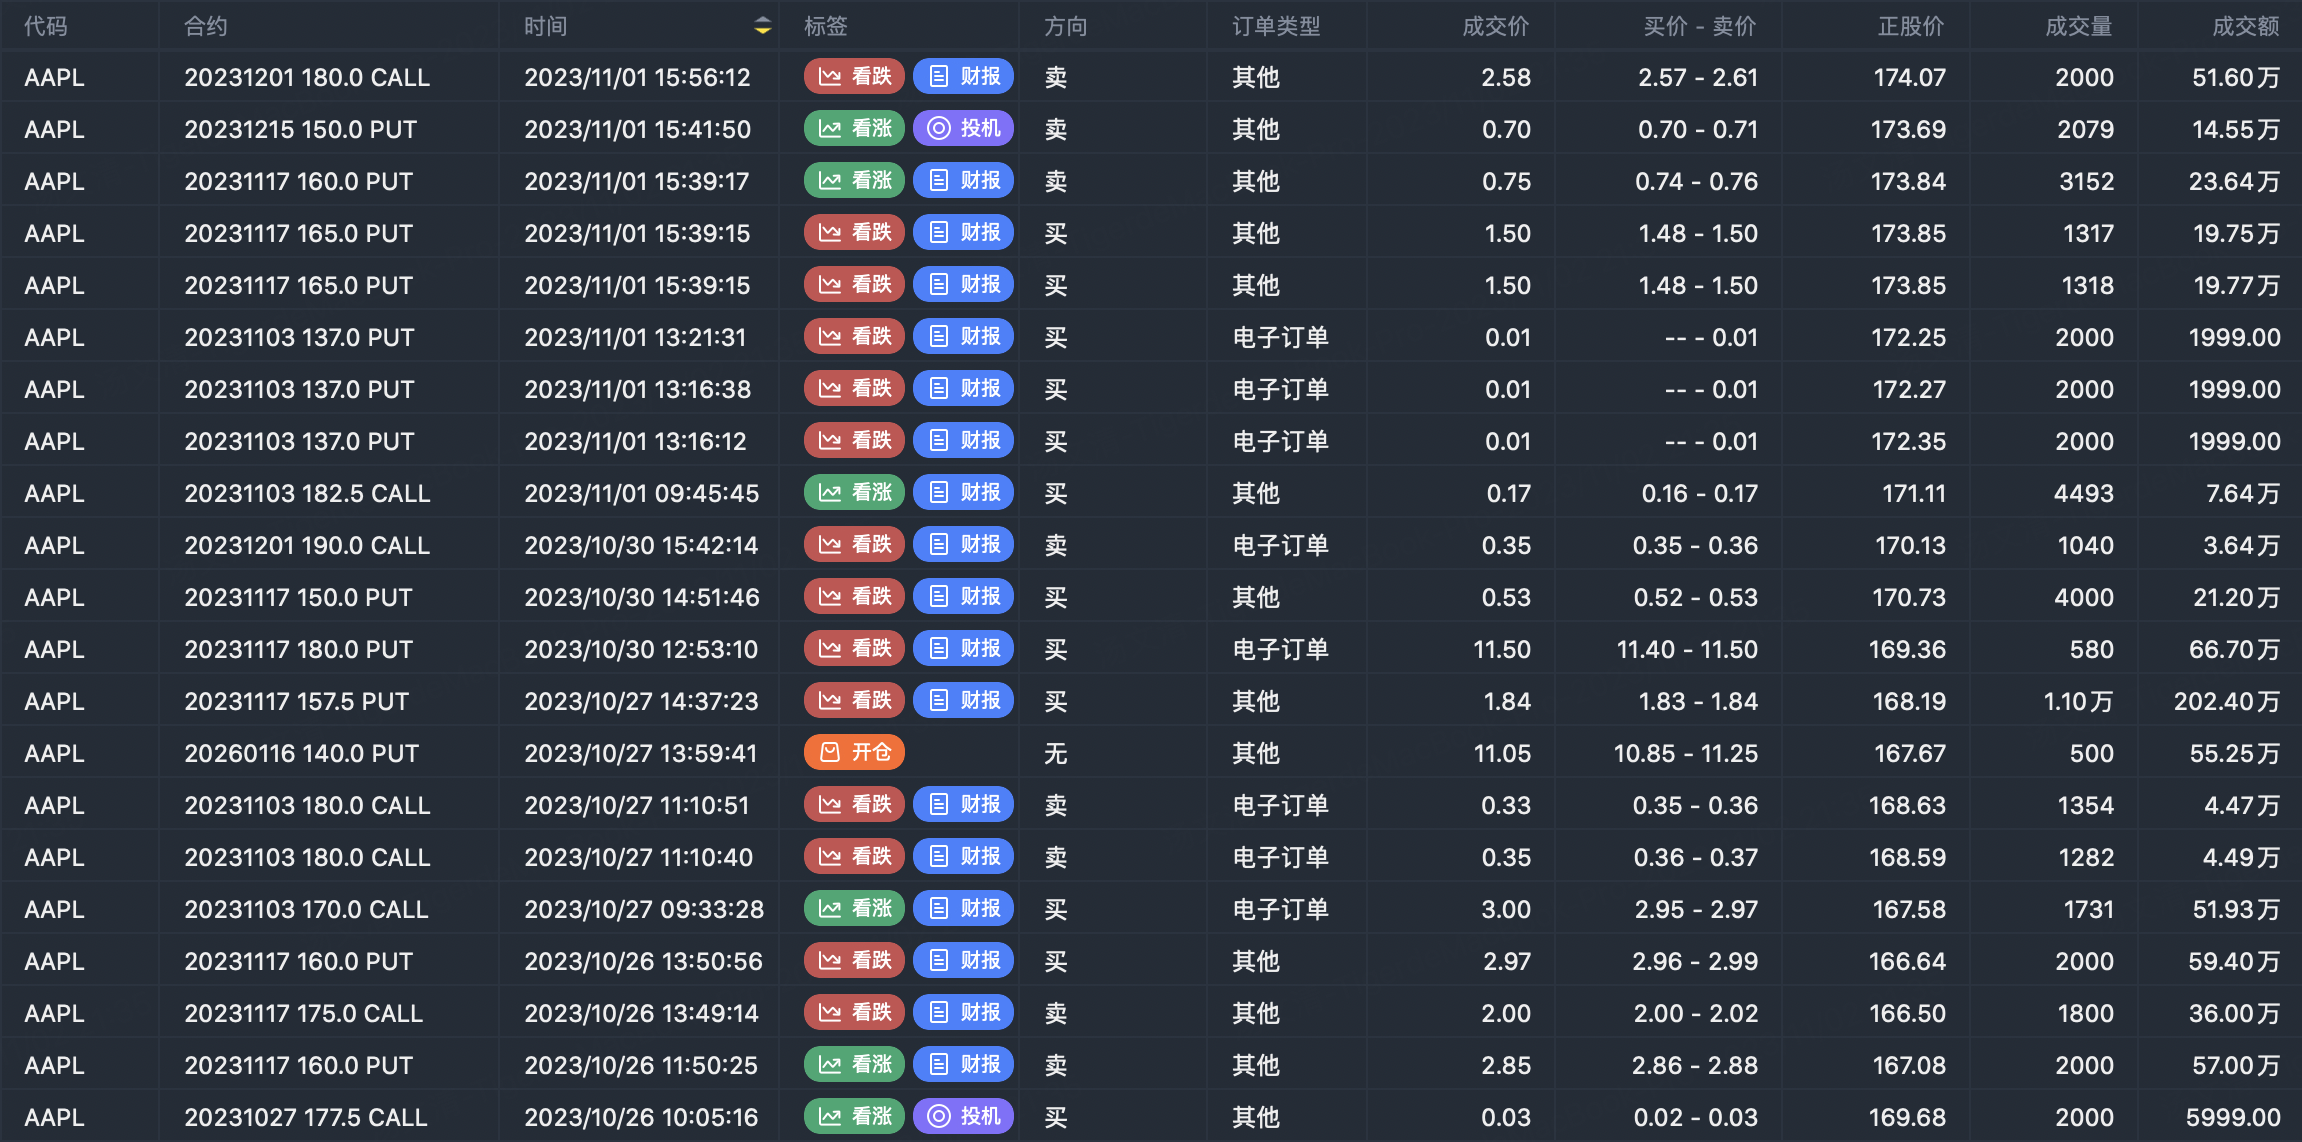The image size is (2302, 1142).
Task: Click turnover value 66.70万
Action: coord(2234,649)
